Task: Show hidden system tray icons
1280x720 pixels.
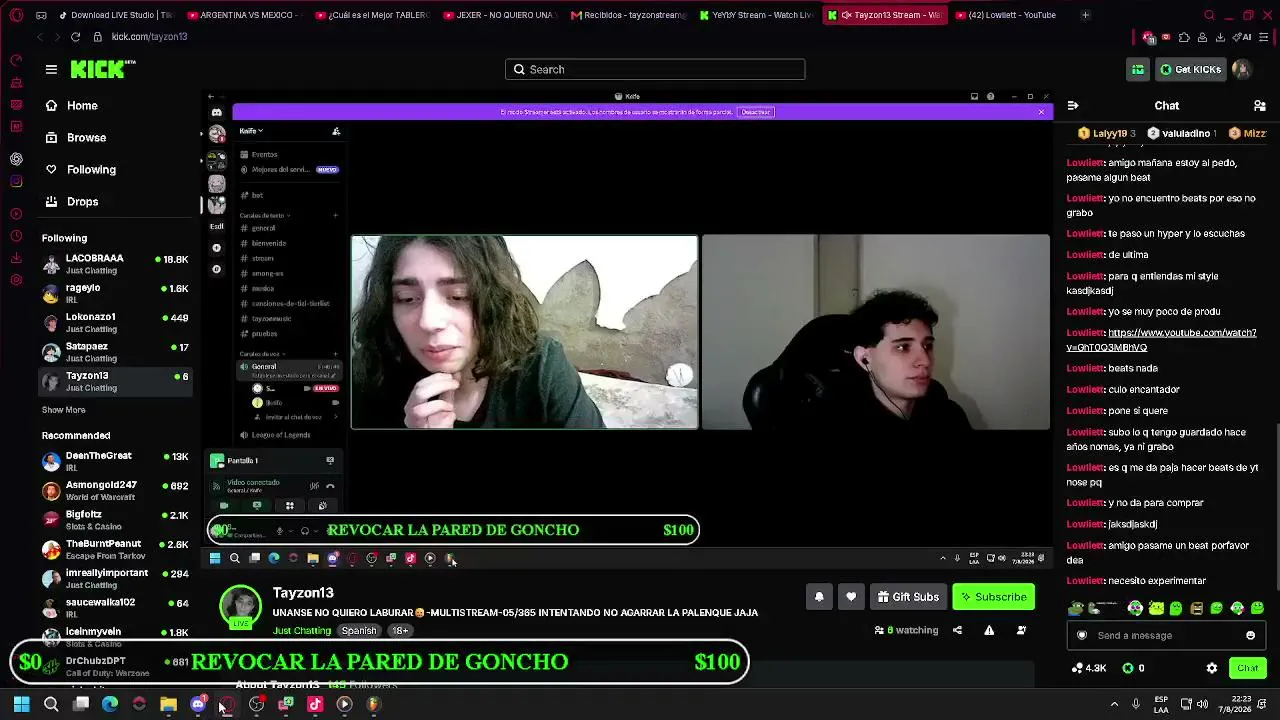Action: click(1115, 704)
